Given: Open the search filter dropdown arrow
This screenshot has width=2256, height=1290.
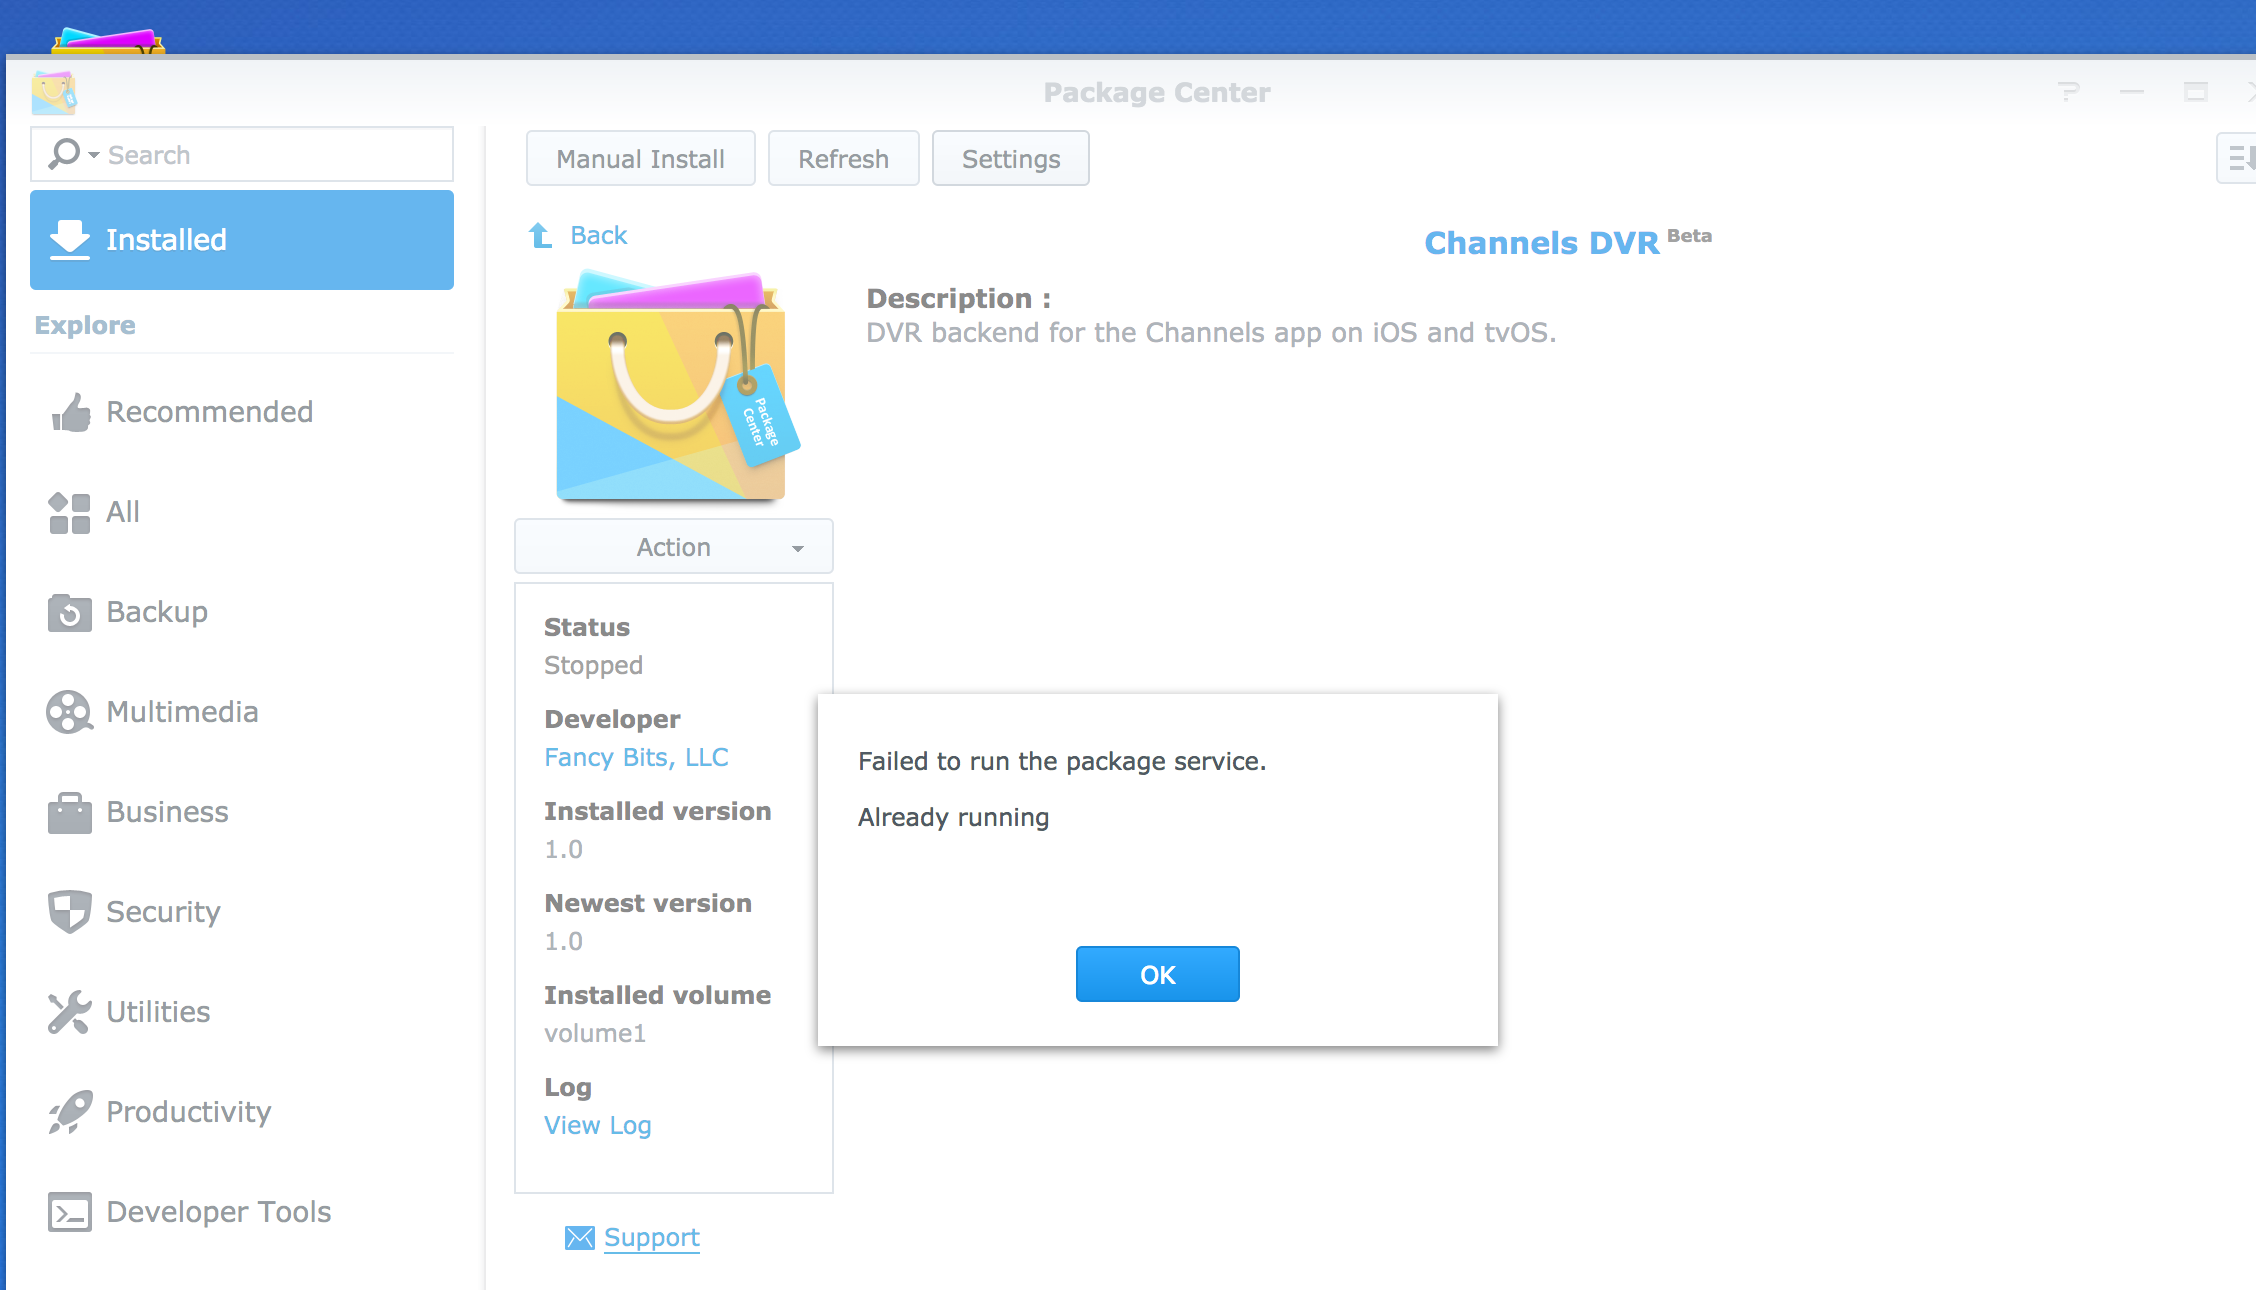Looking at the screenshot, I should point(93,155).
